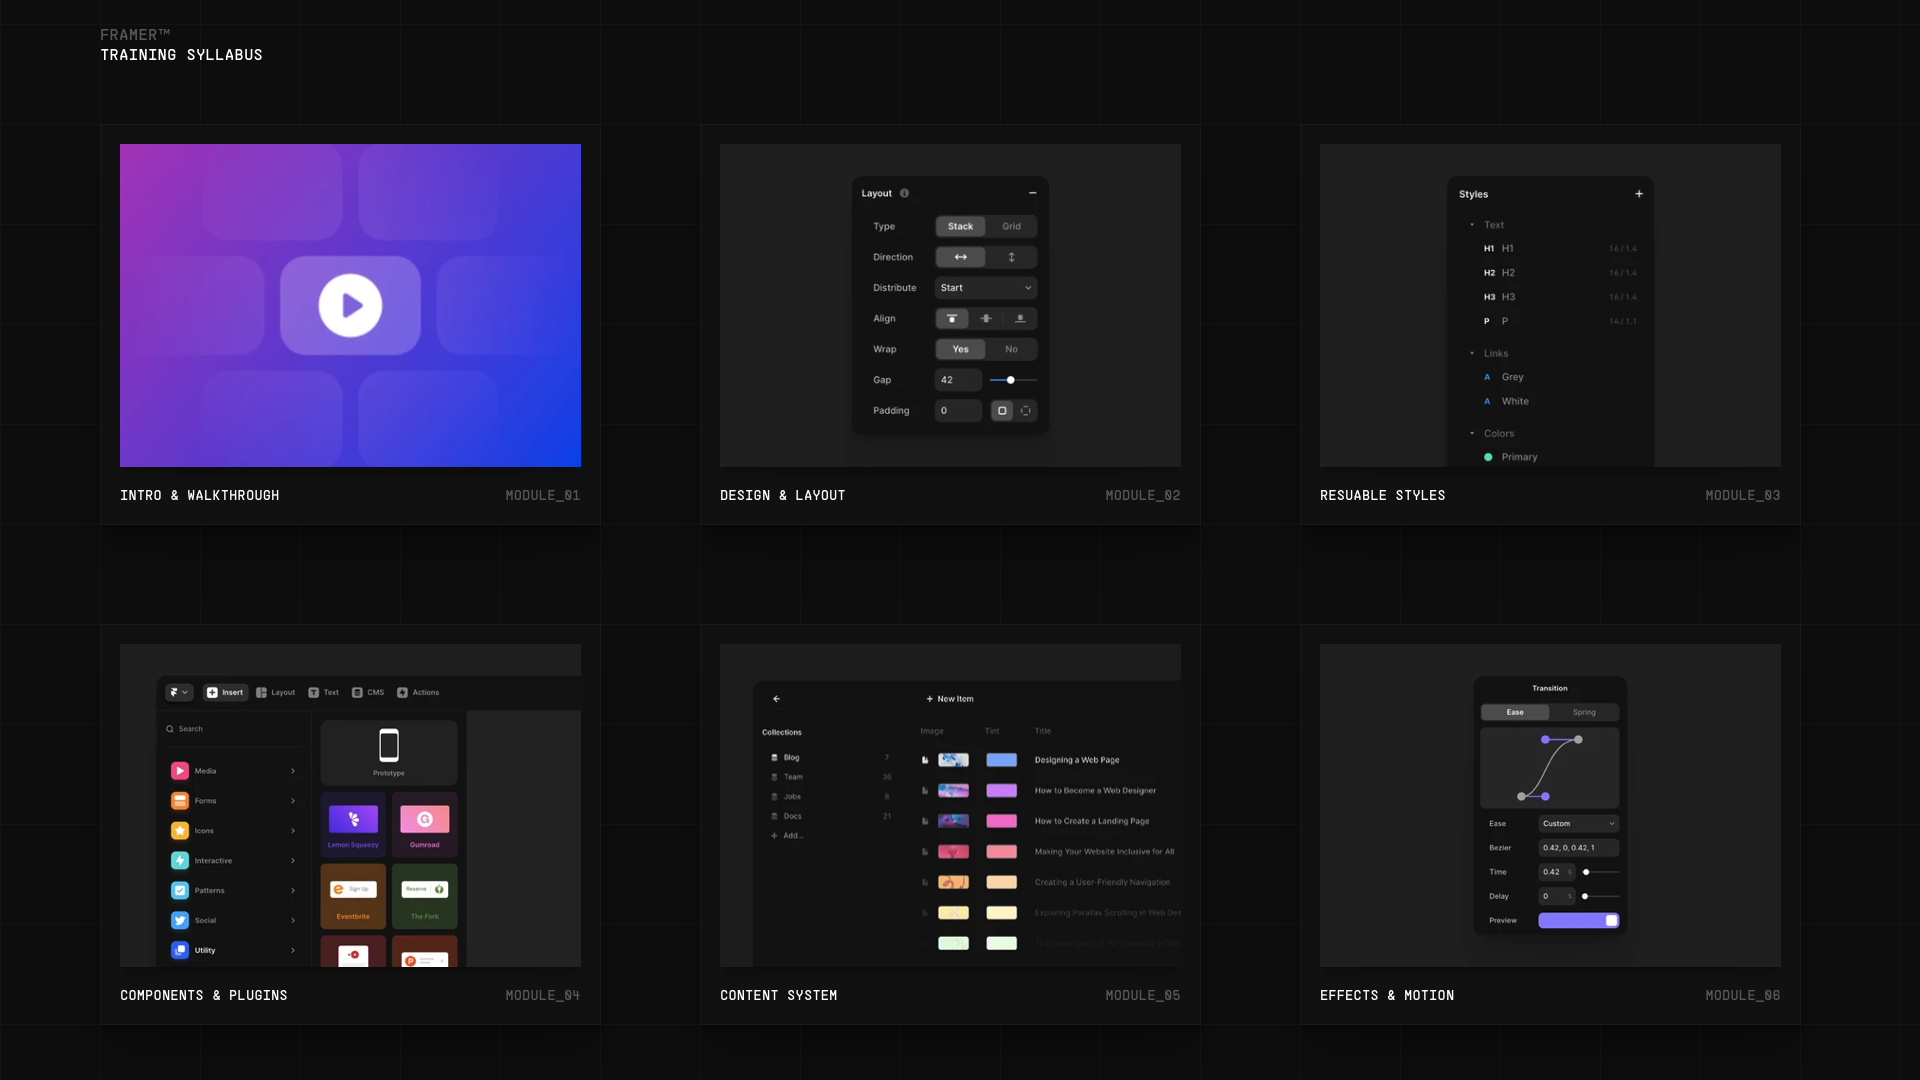Screen dimensions: 1920x1080
Task: Open the Distribute Start dropdown
Action: tap(985, 288)
